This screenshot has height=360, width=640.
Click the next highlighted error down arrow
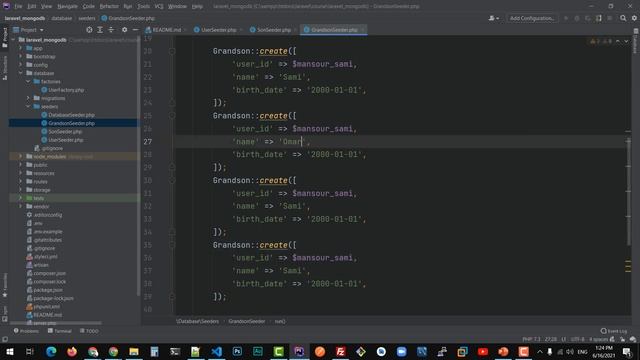click(x=626, y=41)
